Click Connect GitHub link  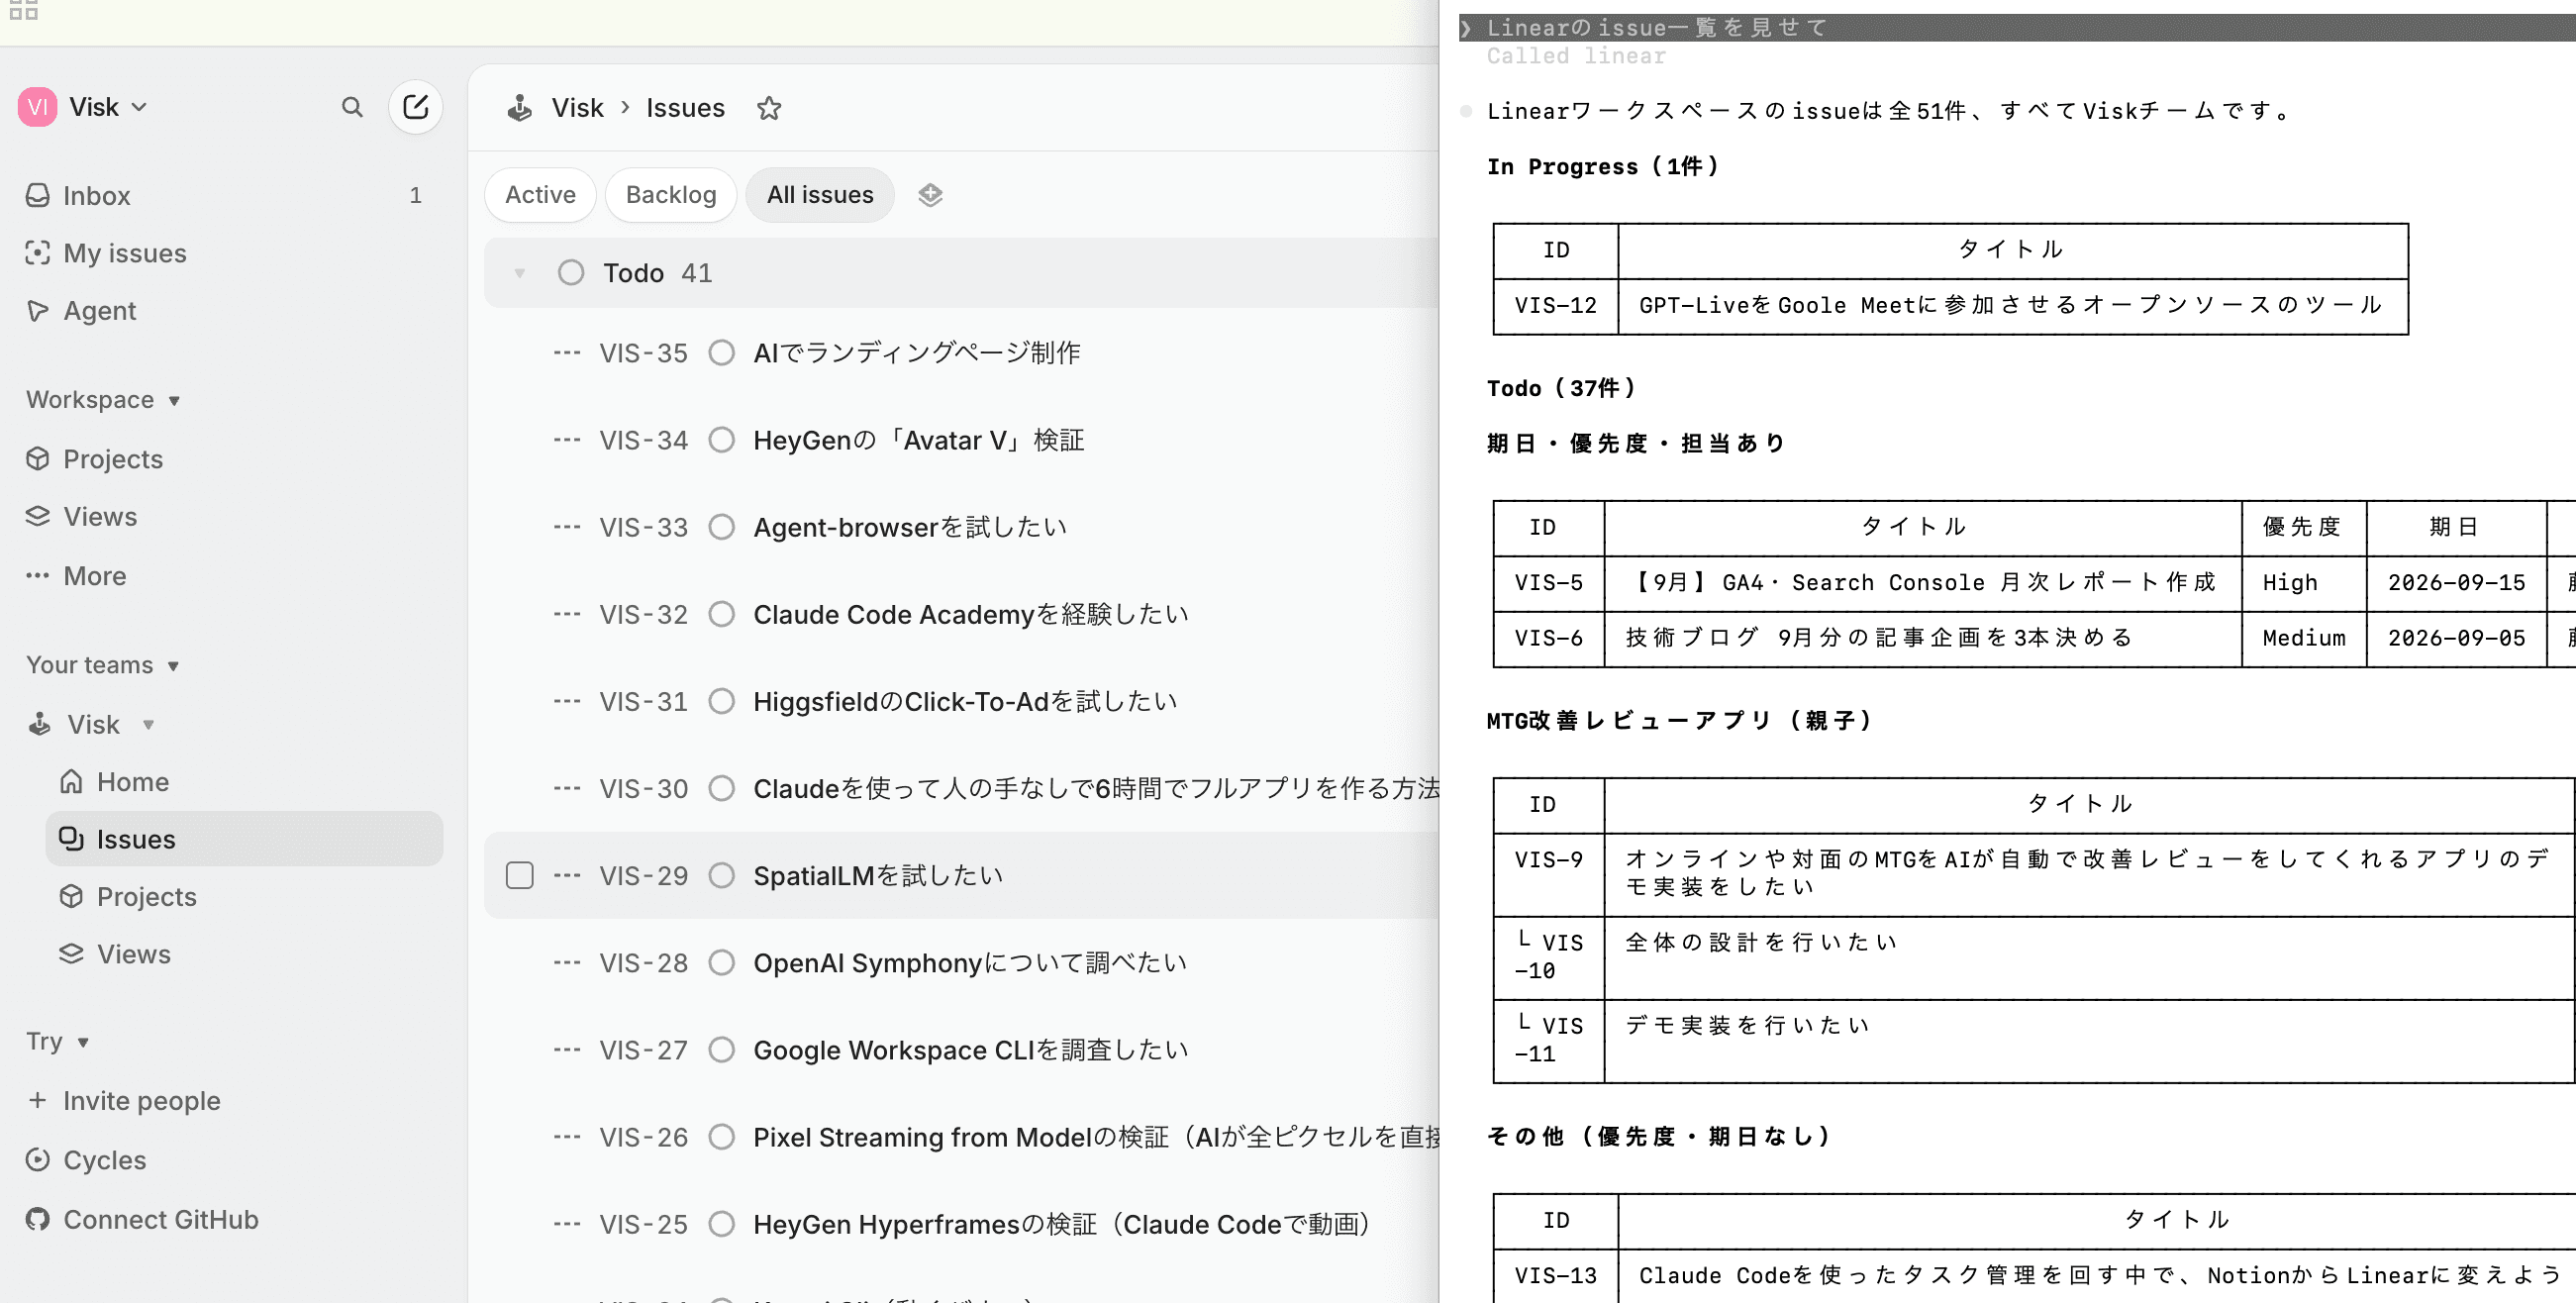(x=161, y=1219)
